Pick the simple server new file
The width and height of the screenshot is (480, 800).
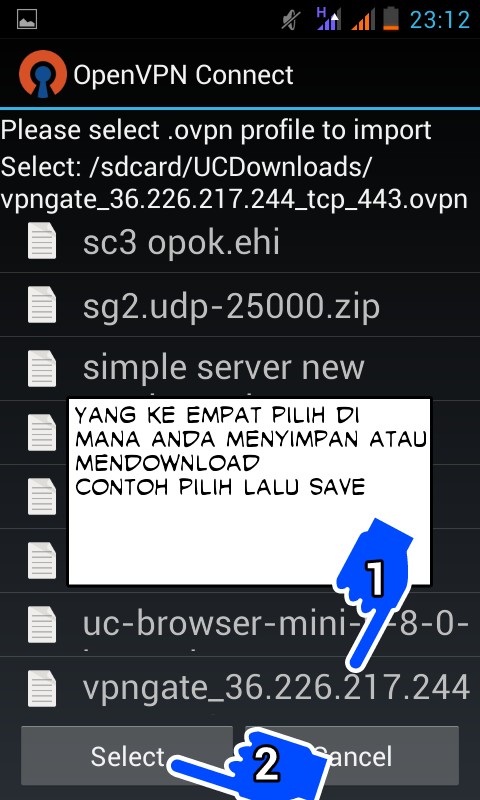click(240, 368)
